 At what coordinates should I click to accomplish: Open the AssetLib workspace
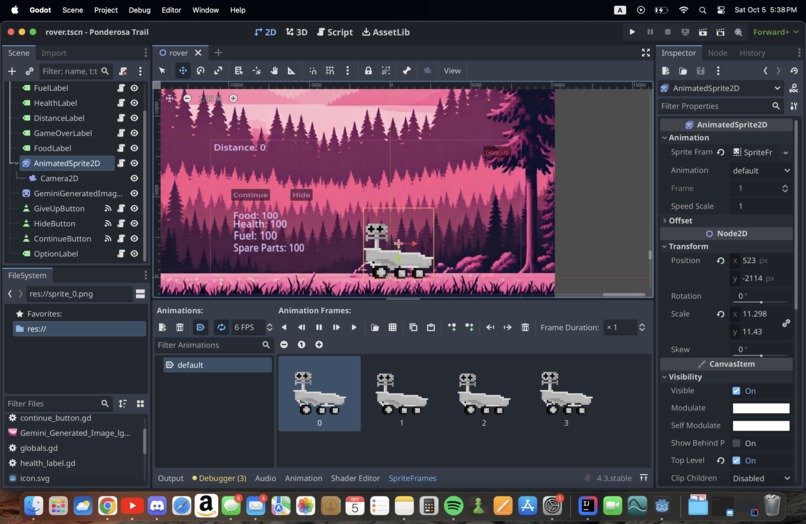386,32
